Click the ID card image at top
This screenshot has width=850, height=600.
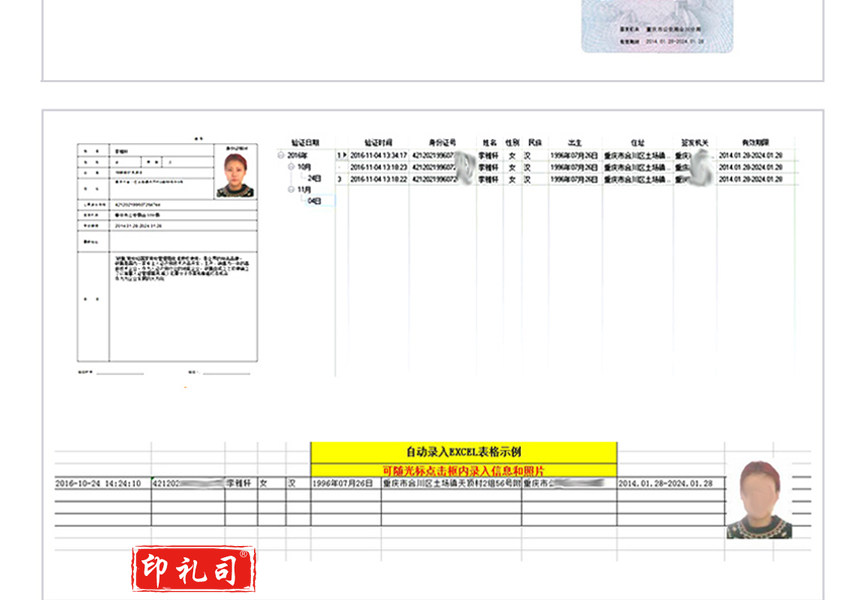pyautogui.click(x=657, y=26)
